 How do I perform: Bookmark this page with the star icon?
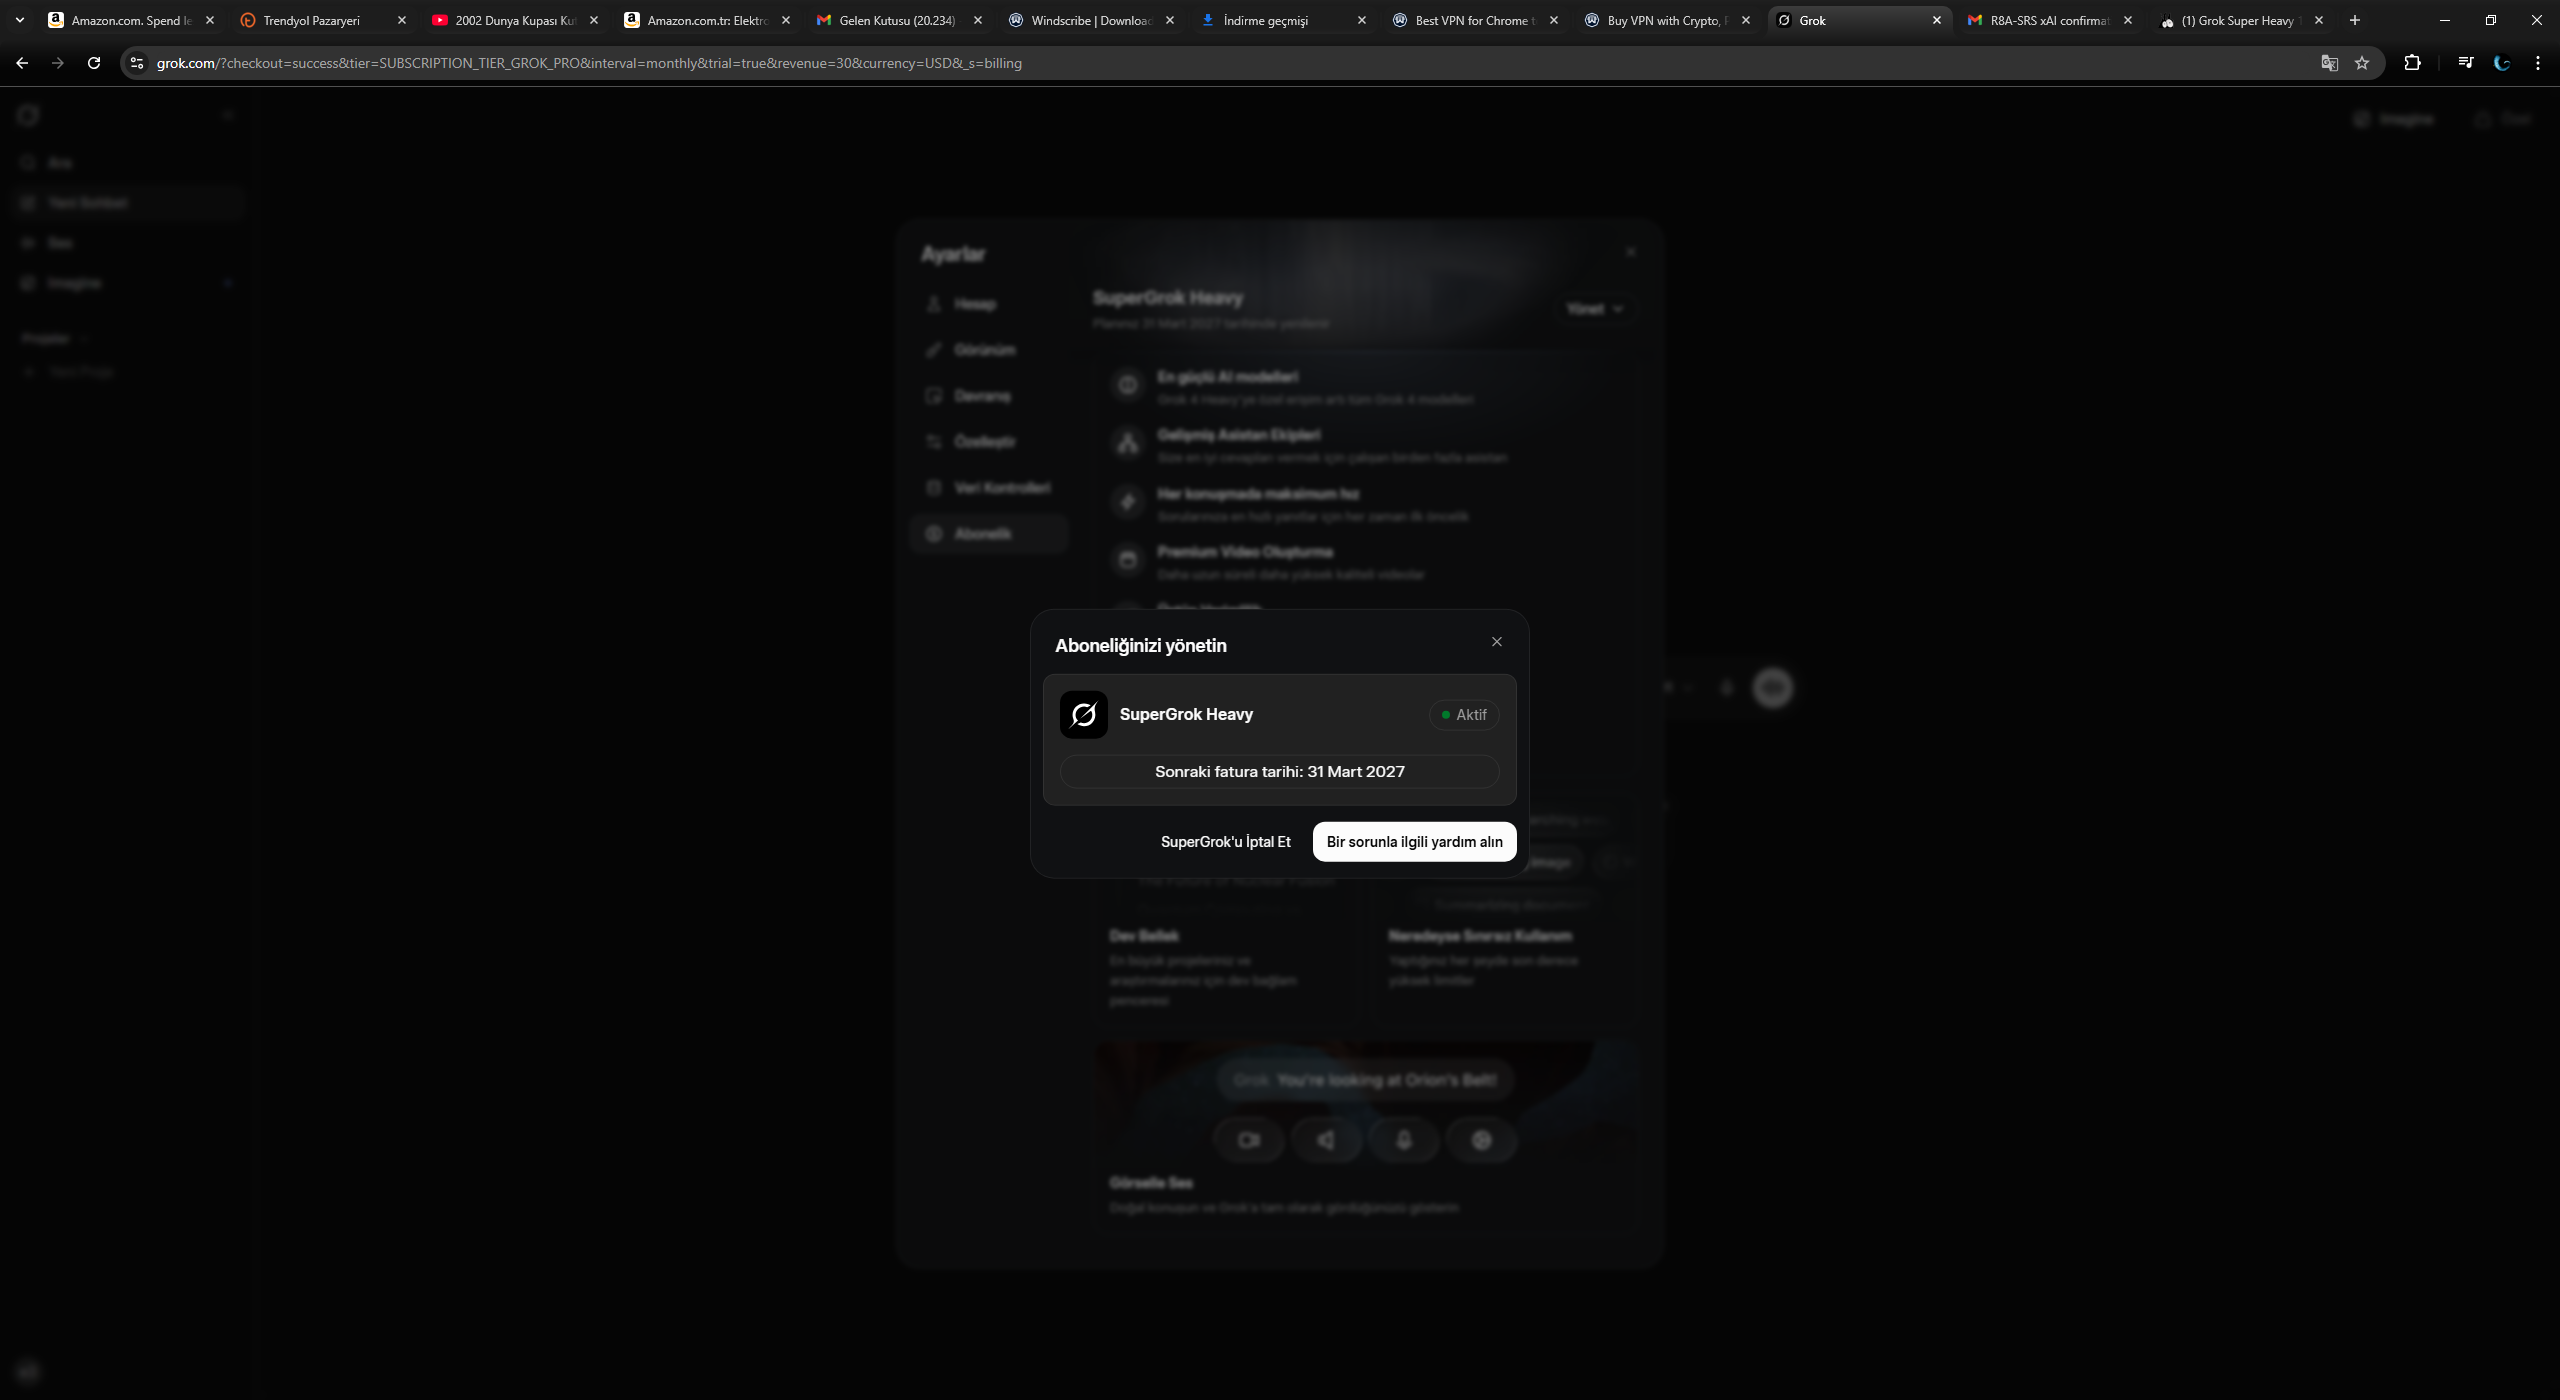[2362, 63]
